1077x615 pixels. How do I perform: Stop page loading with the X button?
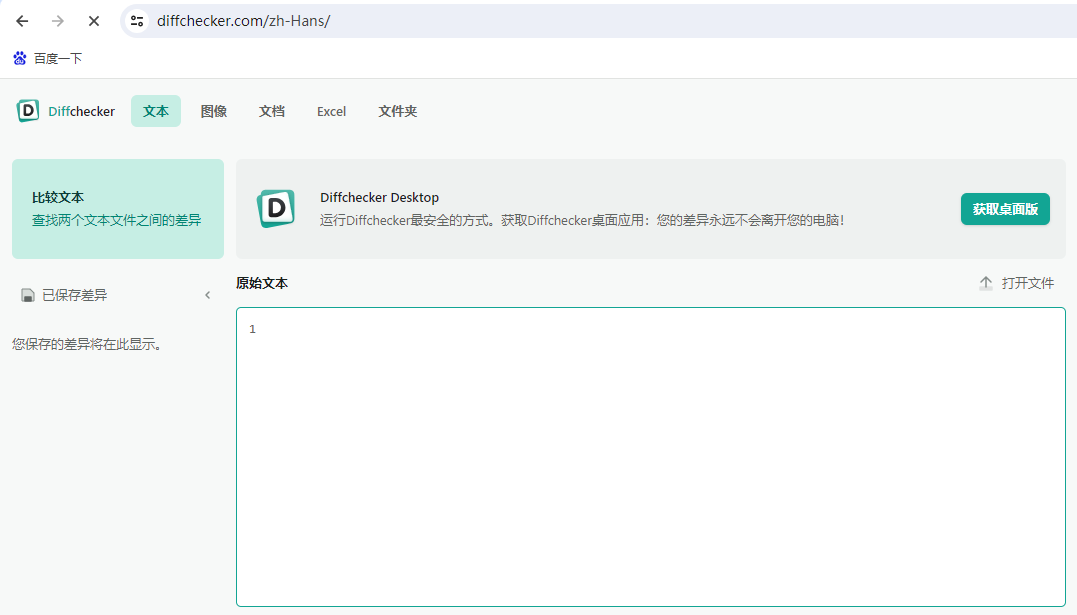(94, 21)
